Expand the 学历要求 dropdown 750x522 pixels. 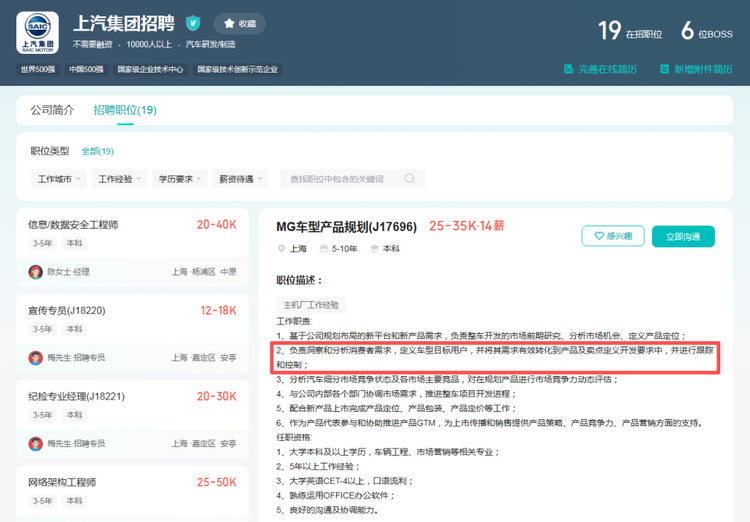pyautogui.click(x=179, y=179)
